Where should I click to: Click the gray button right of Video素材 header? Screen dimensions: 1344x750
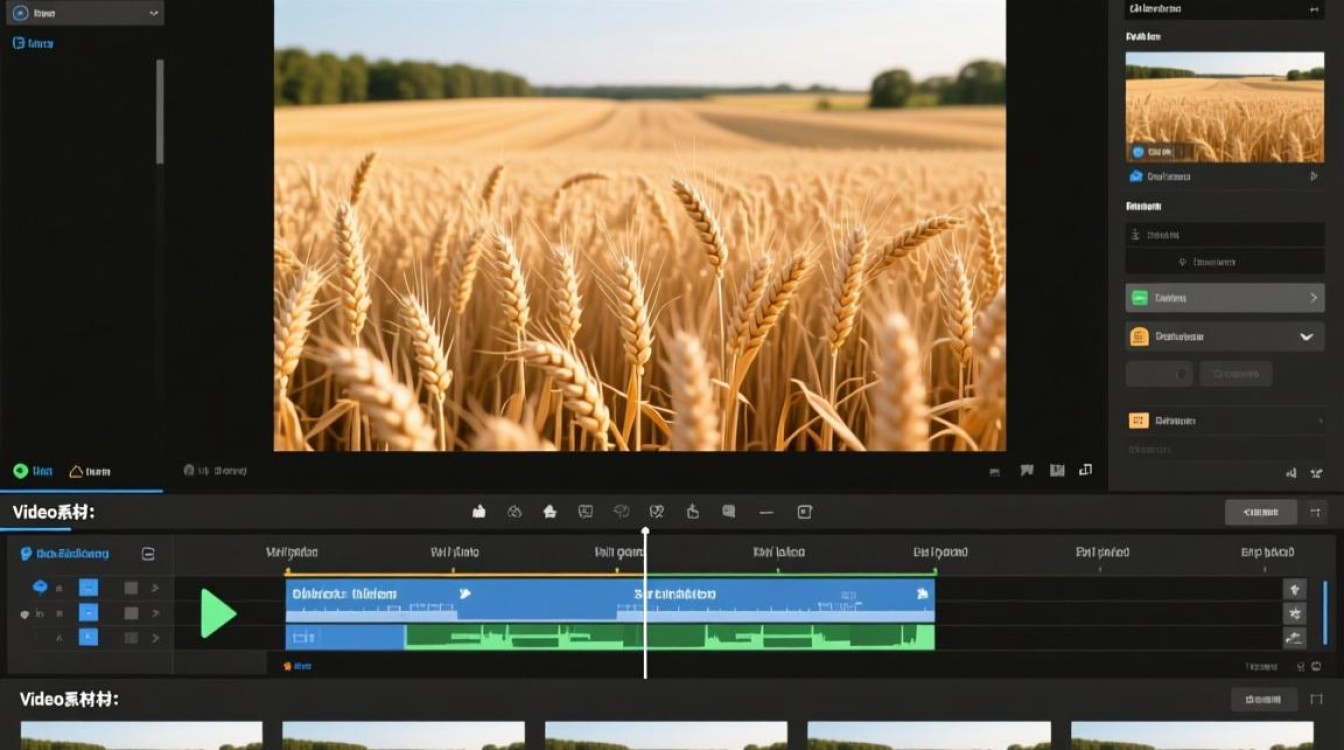coord(1261,512)
